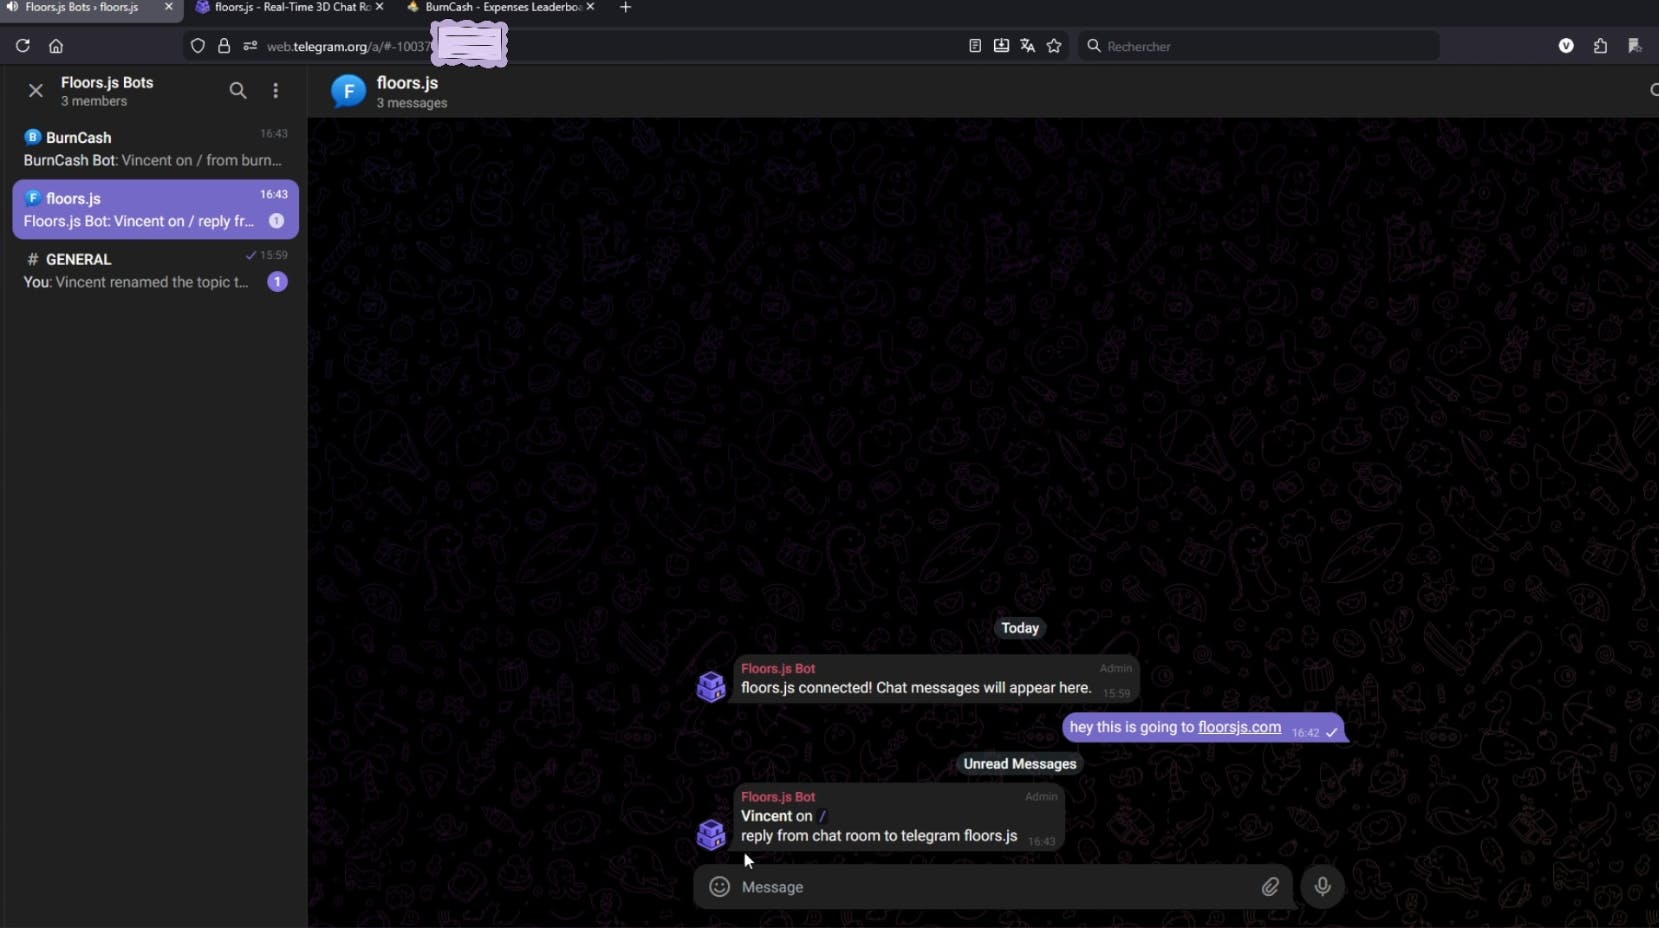Click the Message input field
This screenshot has width=1659, height=928.
pyautogui.click(x=995, y=887)
